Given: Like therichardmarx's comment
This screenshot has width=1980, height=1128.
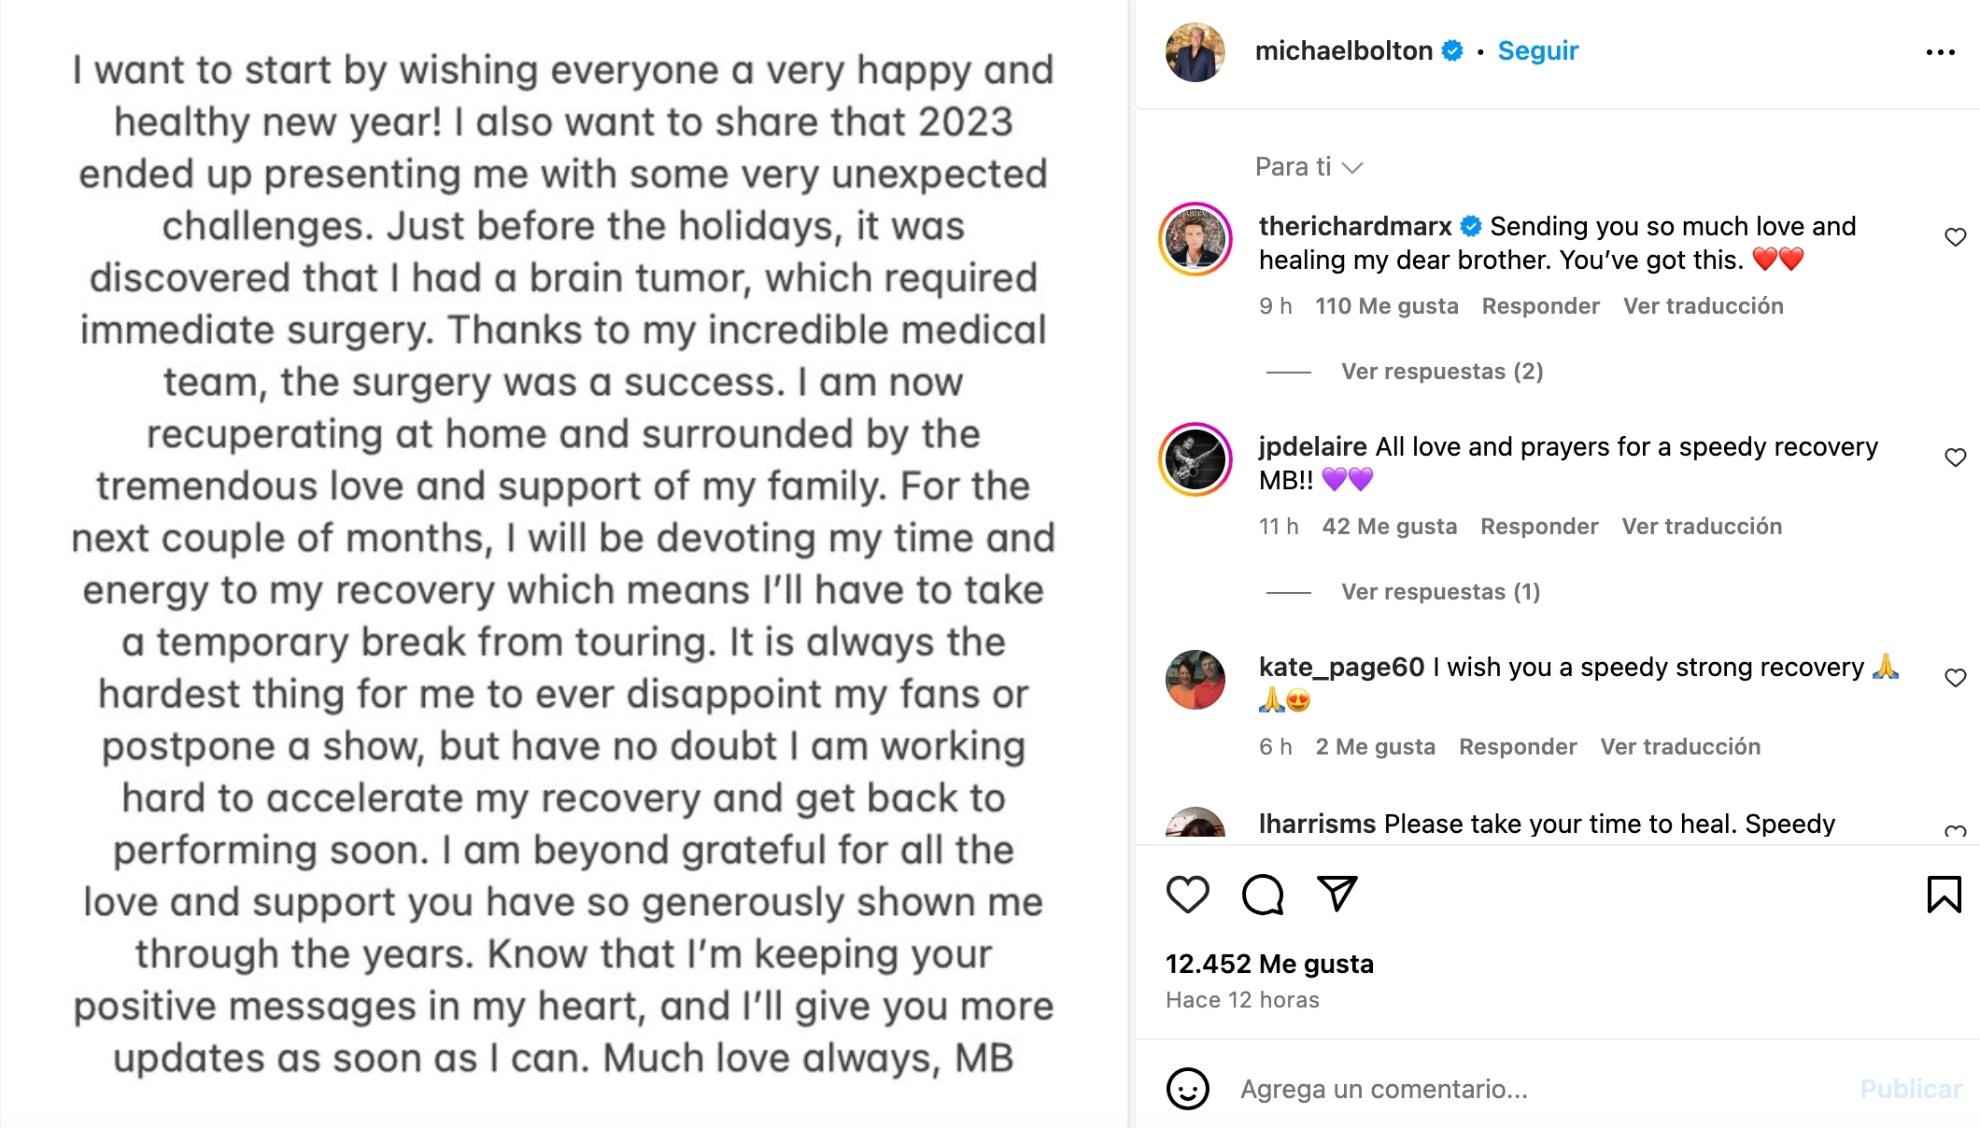Looking at the screenshot, I should 1955,237.
